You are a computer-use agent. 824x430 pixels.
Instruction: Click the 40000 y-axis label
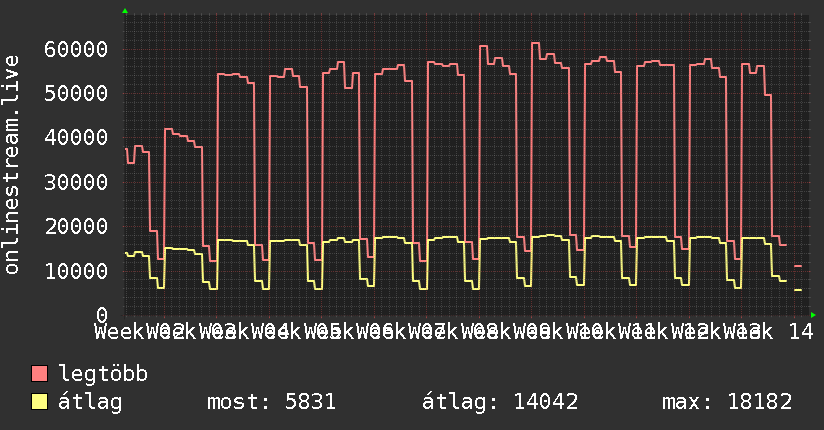pos(76,138)
